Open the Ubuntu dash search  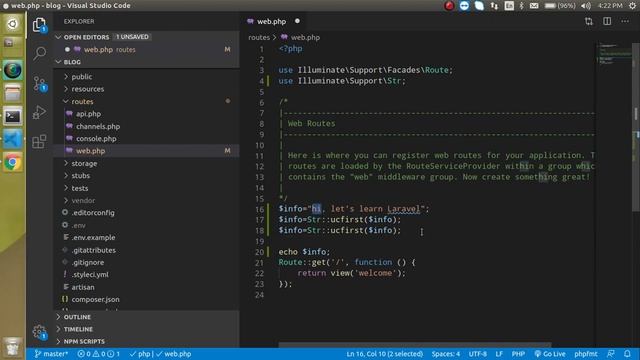13,24
